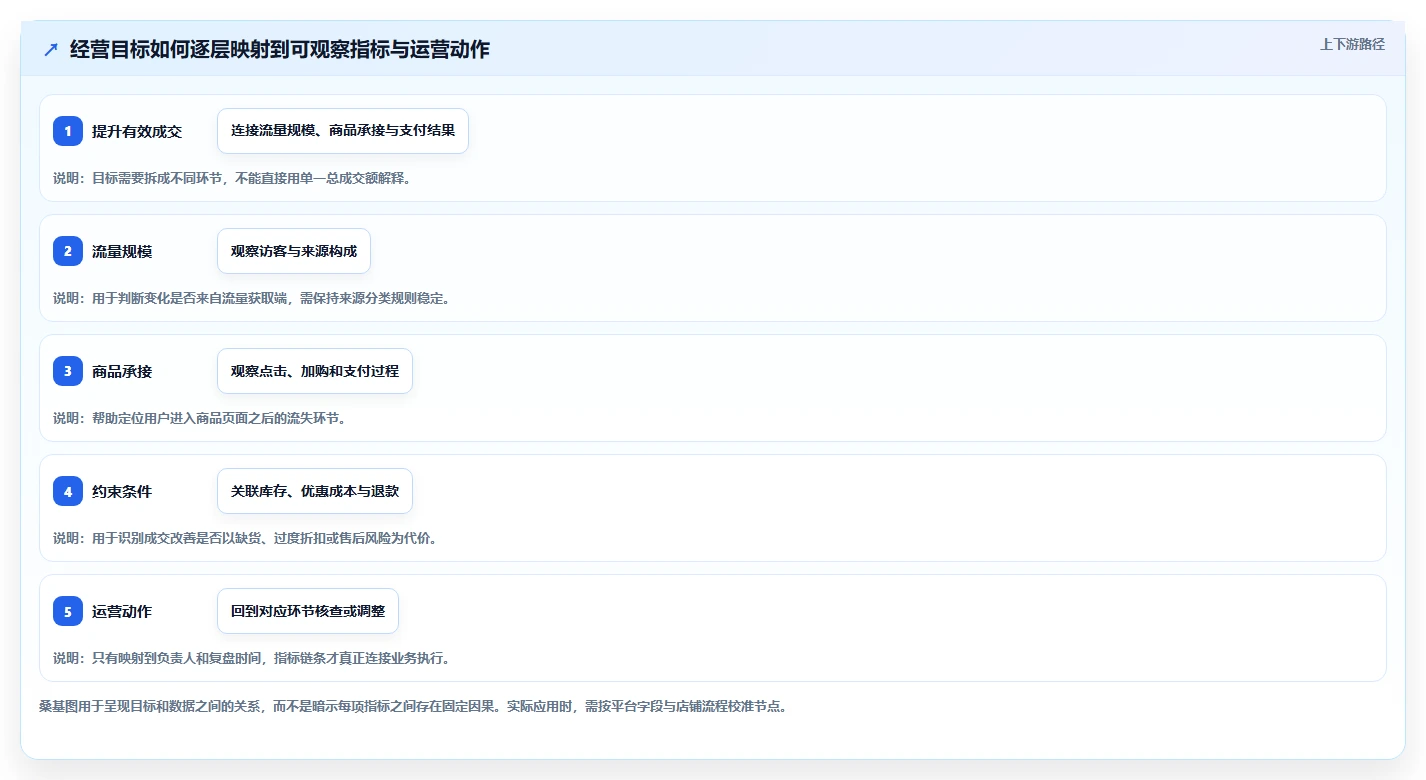Select the 约束条件 heading
This screenshot has width=1426, height=780.
(122, 491)
